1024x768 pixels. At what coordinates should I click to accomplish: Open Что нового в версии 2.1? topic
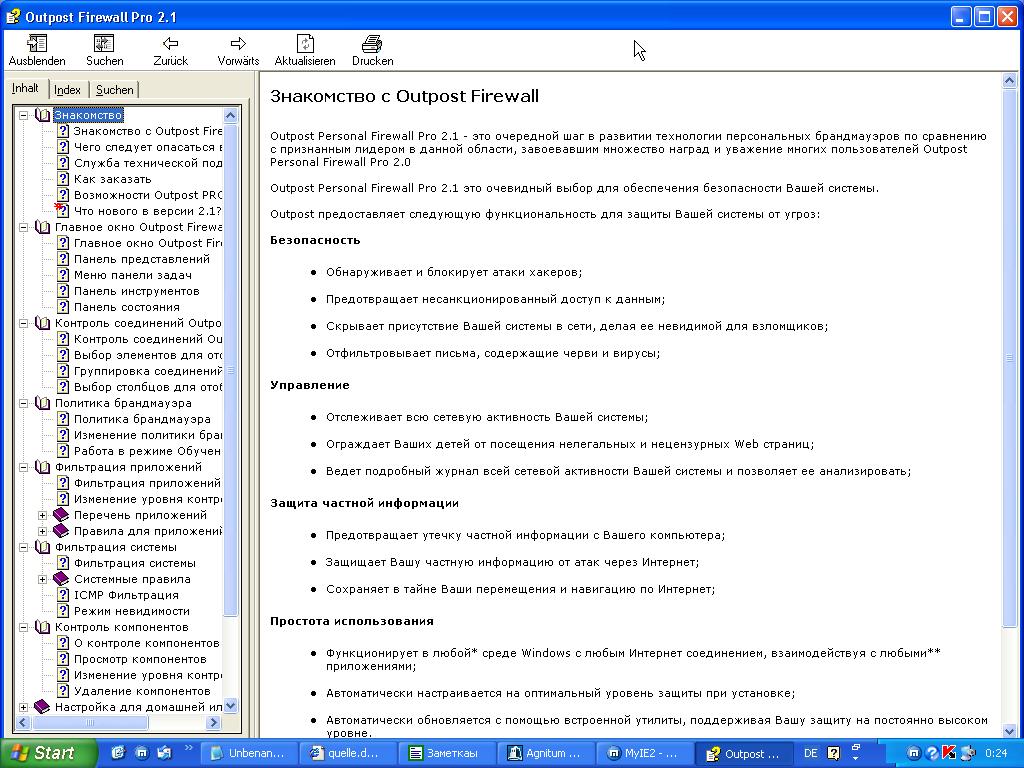pos(148,211)
